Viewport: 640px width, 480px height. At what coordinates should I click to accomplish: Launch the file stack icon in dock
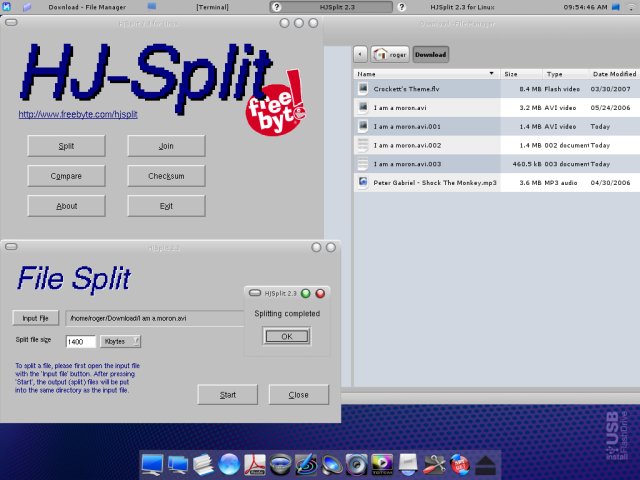tap(203, 464)
